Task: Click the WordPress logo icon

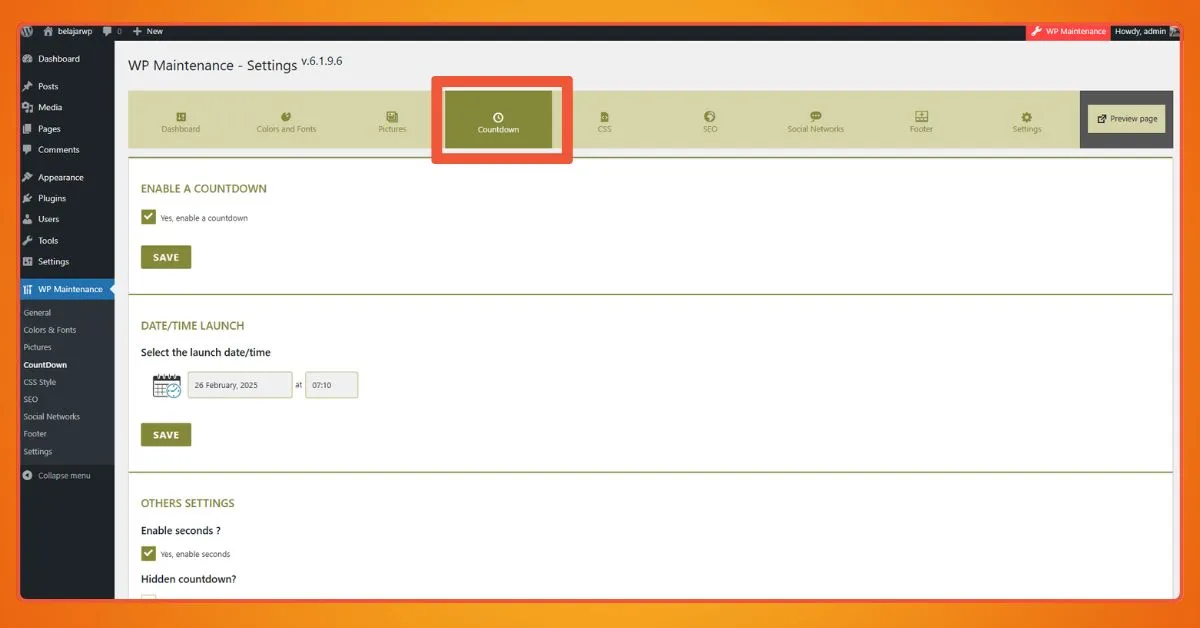Action: point(27,31)
